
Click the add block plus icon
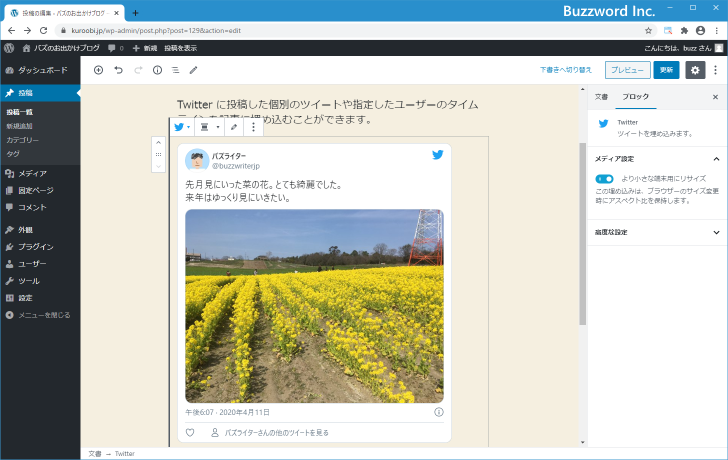(x=98, y=70)
